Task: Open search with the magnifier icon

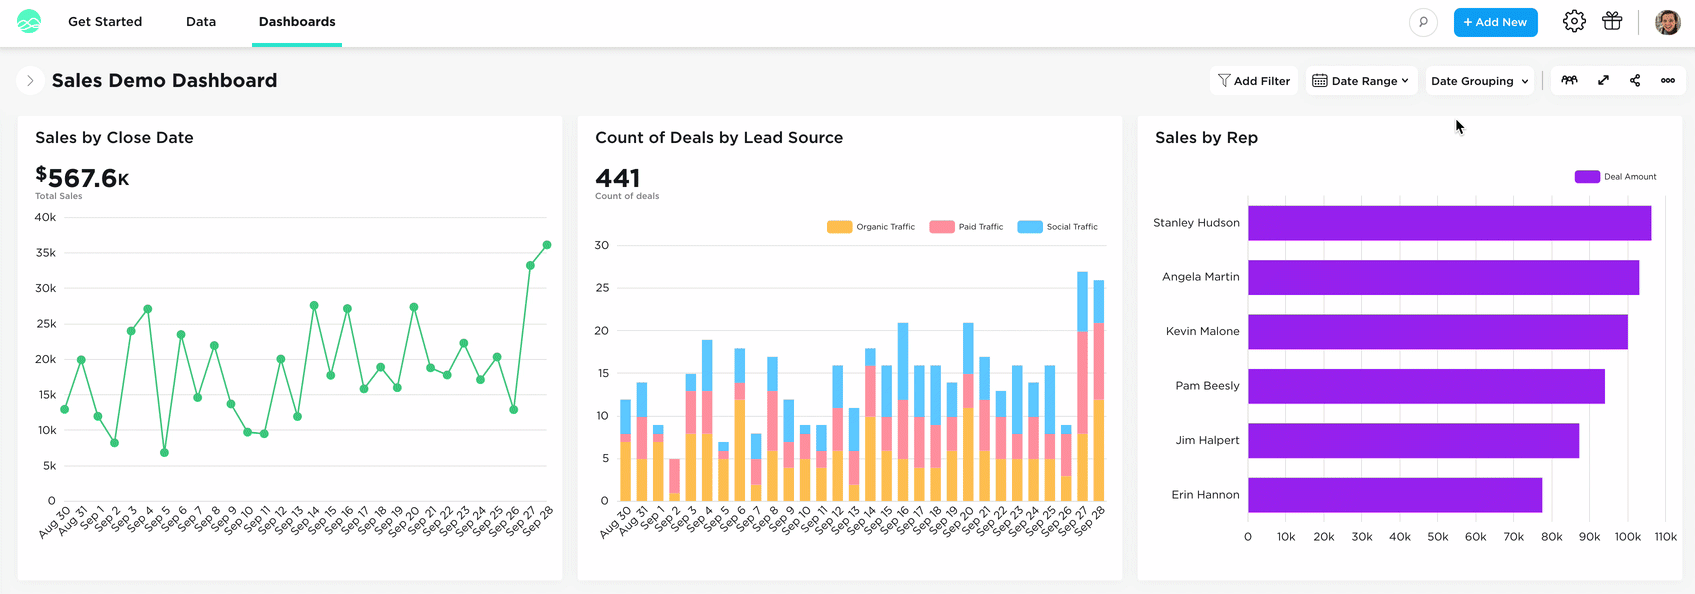Action: click(1423, 22)
